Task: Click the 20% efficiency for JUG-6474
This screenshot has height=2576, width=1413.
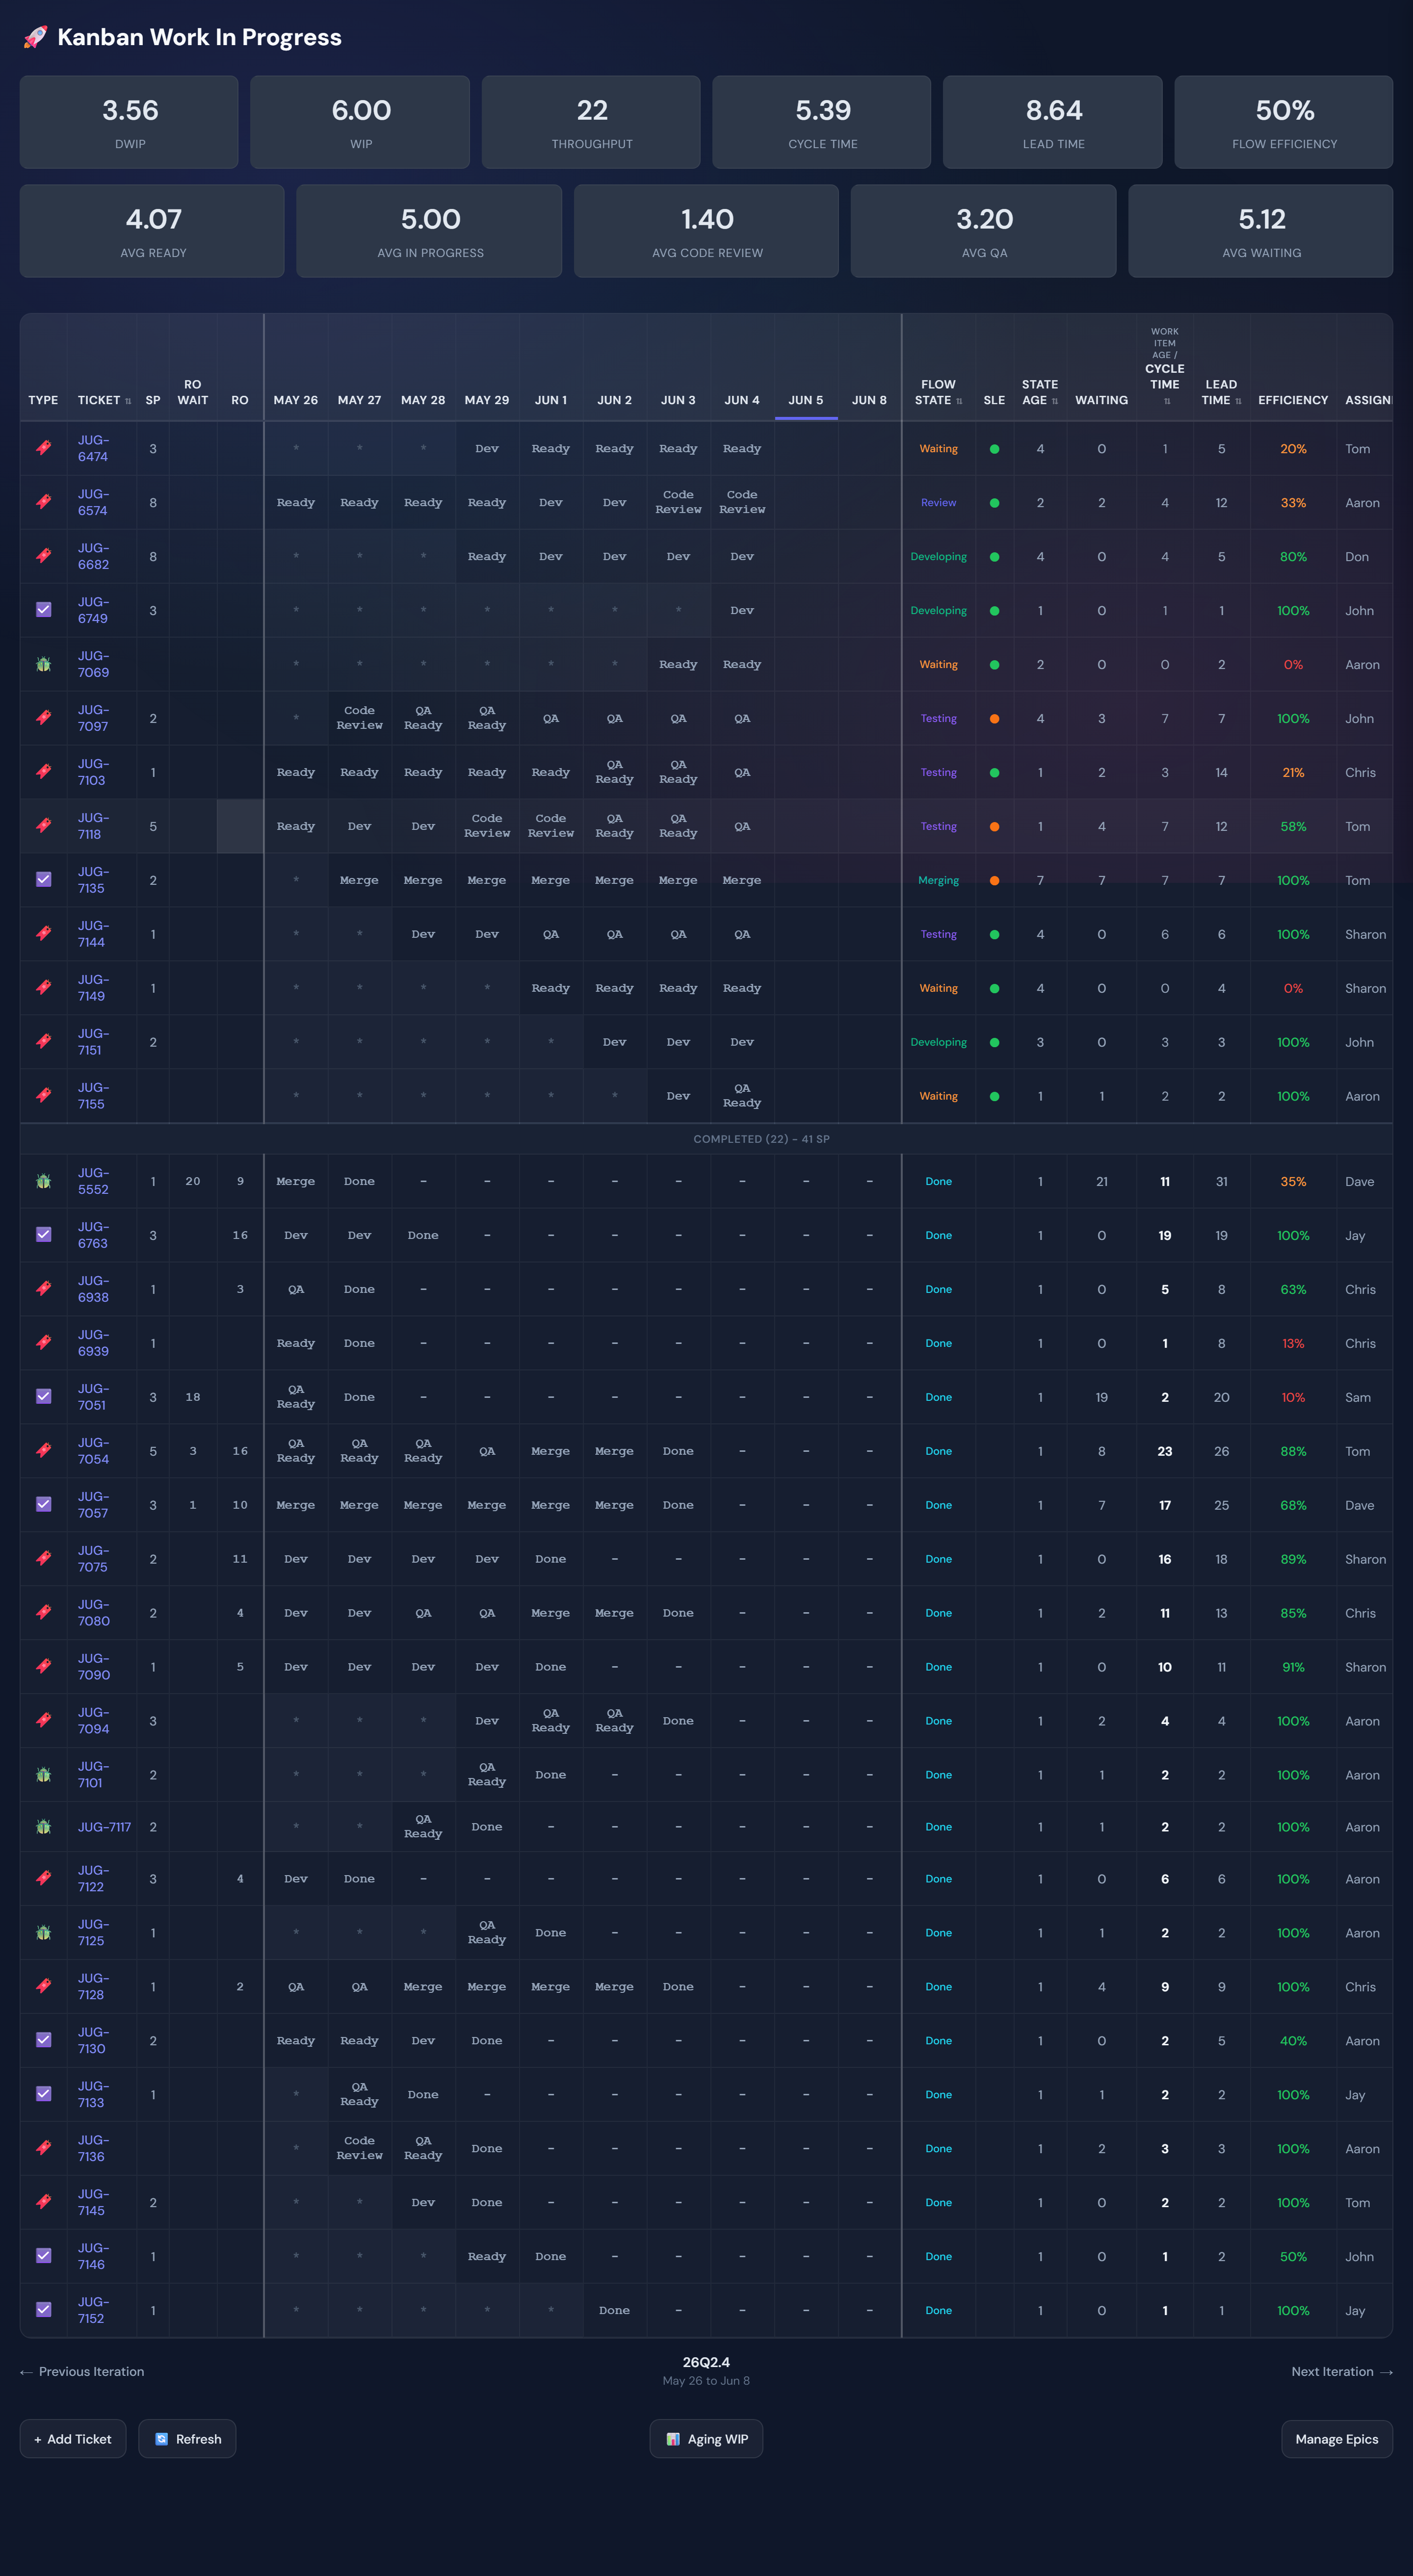Action: tap(1293, 449)
